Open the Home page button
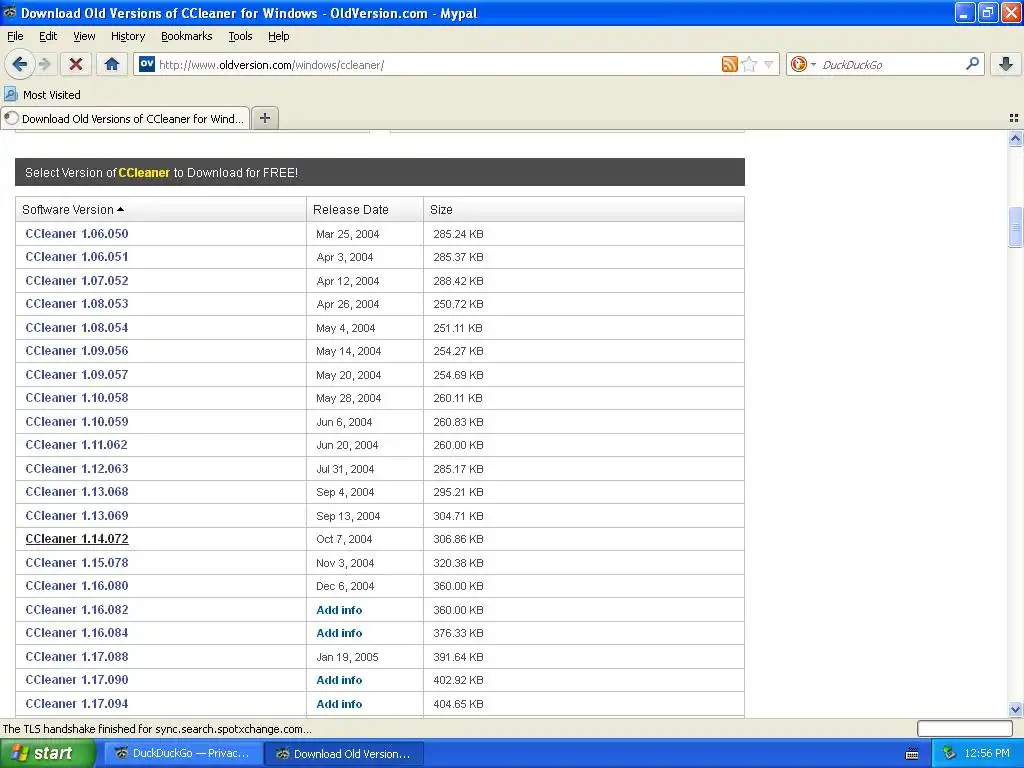This screenshot has height=768, width=1024. tap(112, 64)
